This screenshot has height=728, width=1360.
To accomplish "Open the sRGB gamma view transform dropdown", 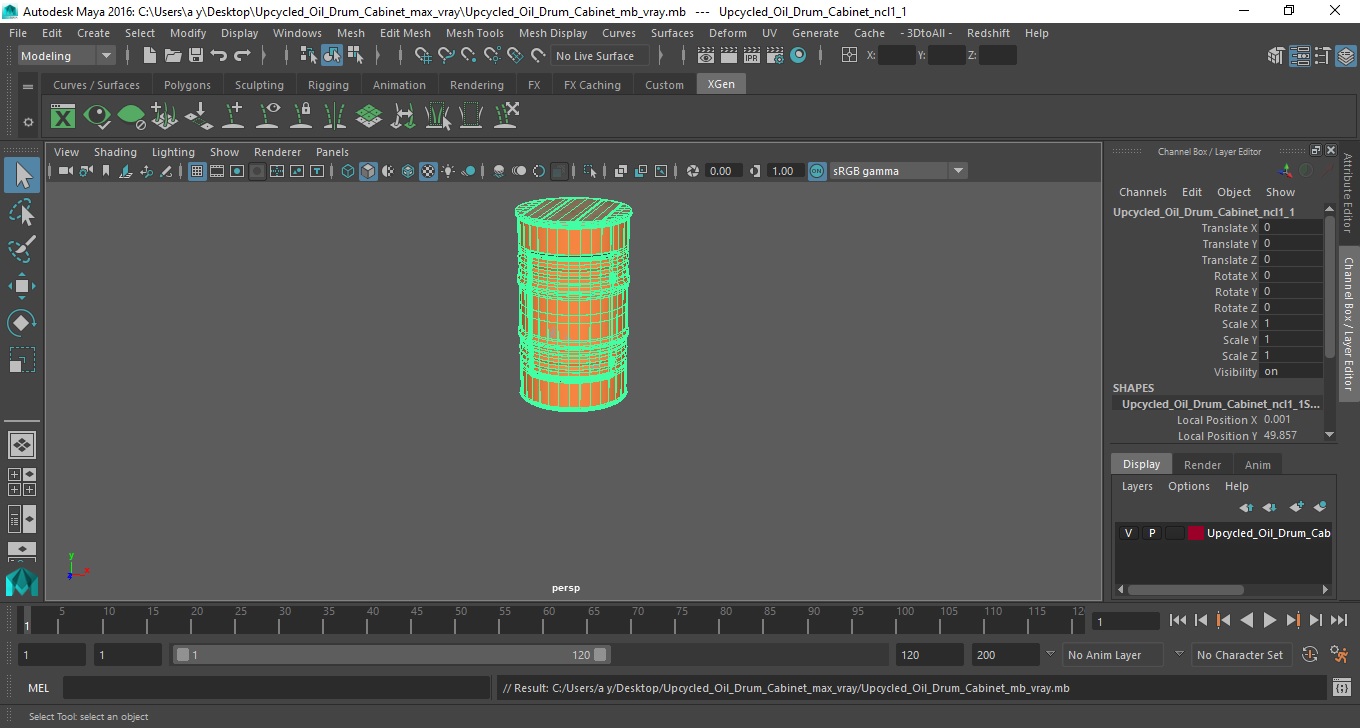I will pos(898,171).
